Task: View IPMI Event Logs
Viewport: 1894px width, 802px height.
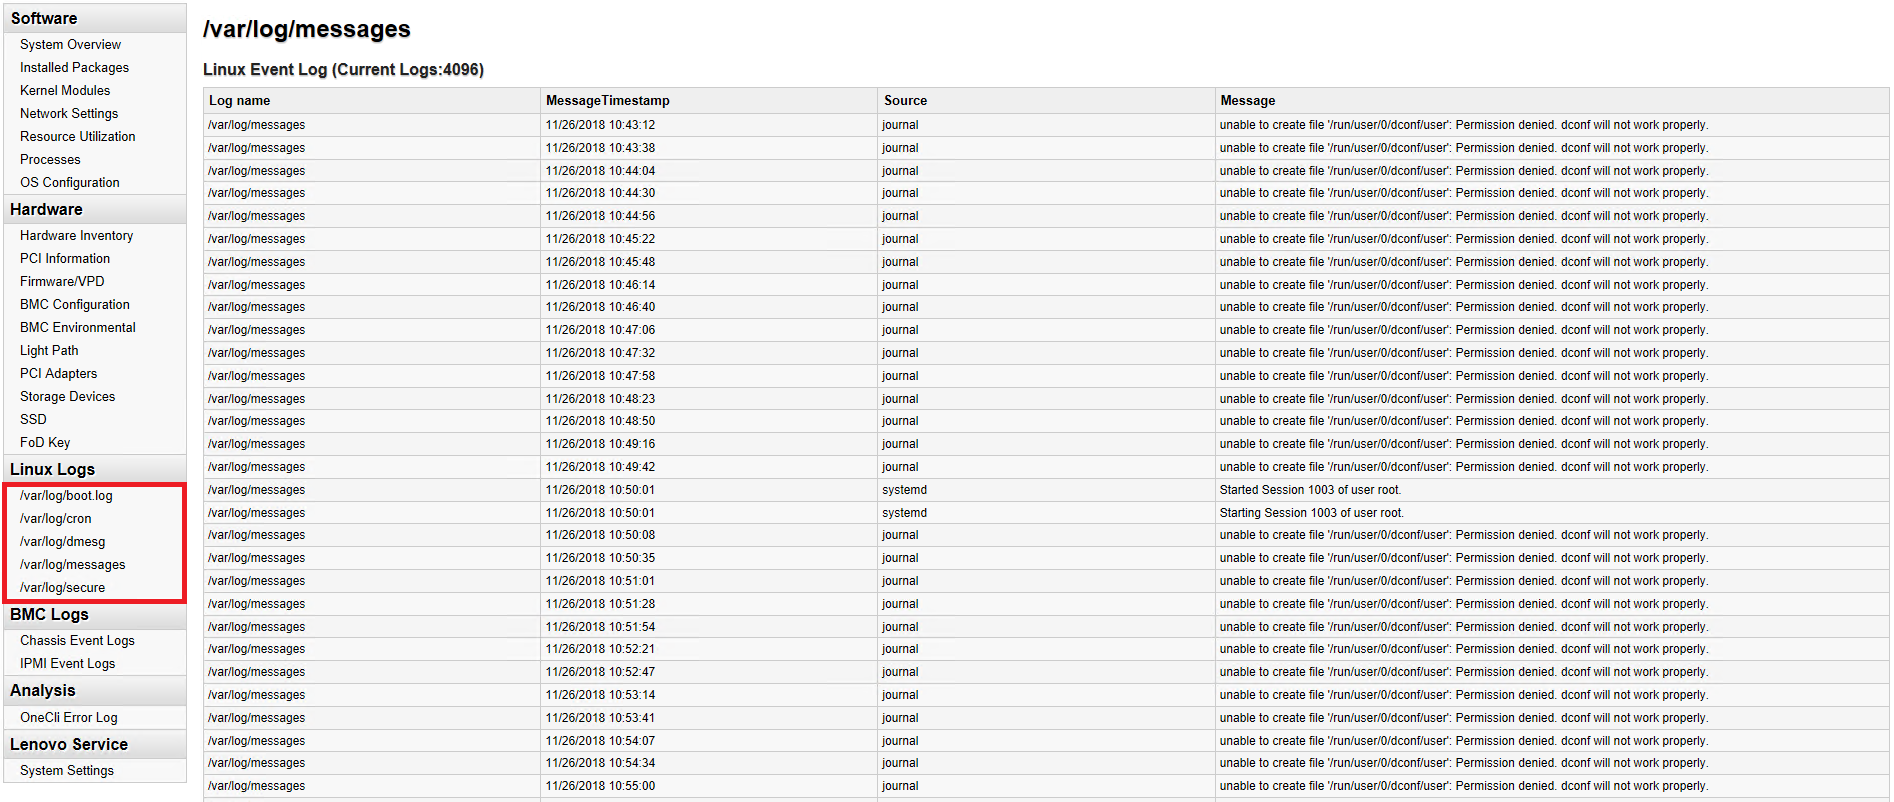Action: [67, 663]
